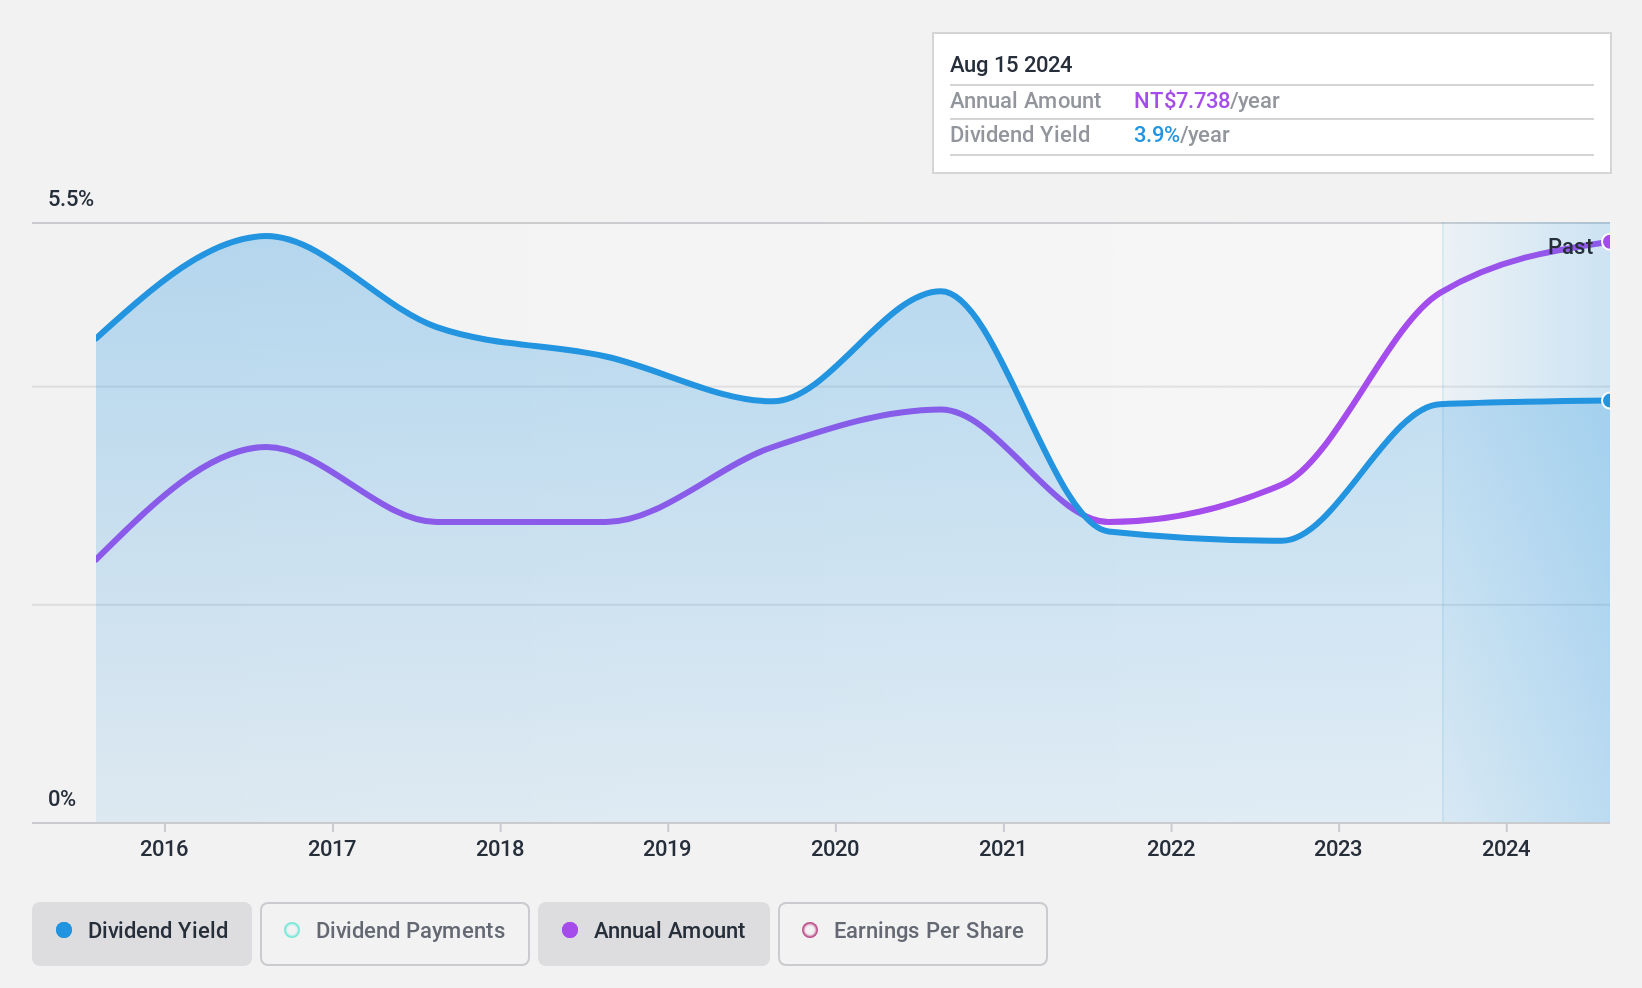Click the Dividend Yield tooltip row label
The height and width of the screenshot is (988, 1642).
[1020, 135]
